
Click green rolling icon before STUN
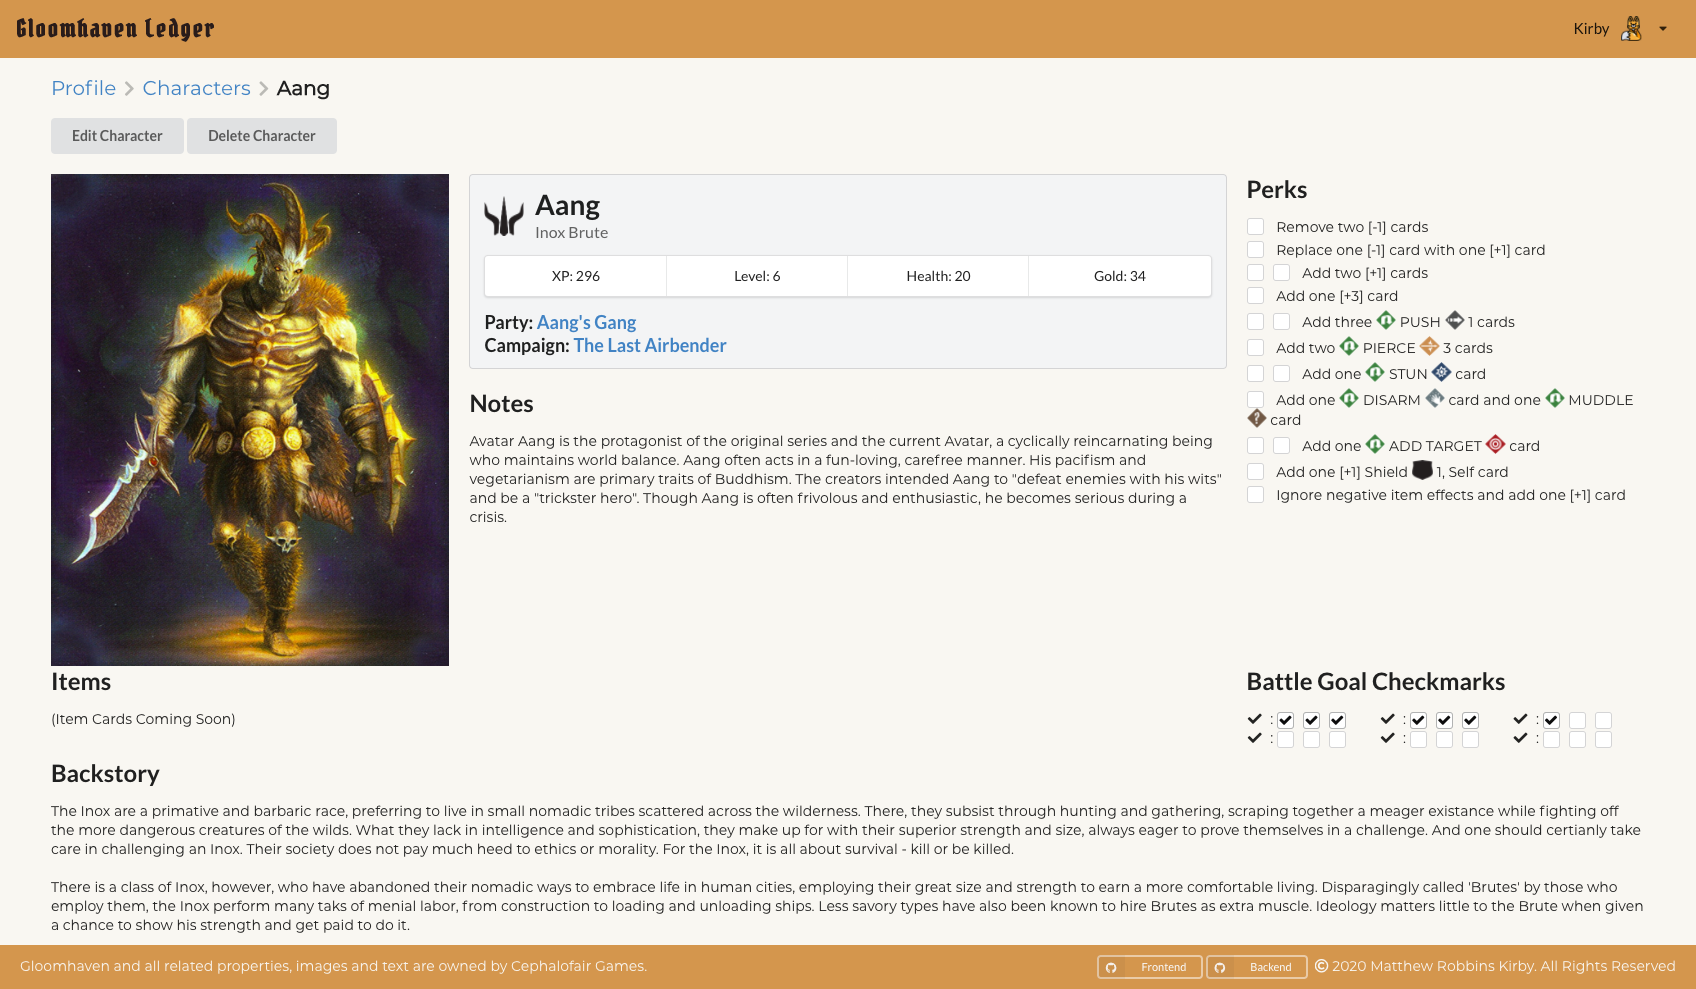(x=1375, y=372)
